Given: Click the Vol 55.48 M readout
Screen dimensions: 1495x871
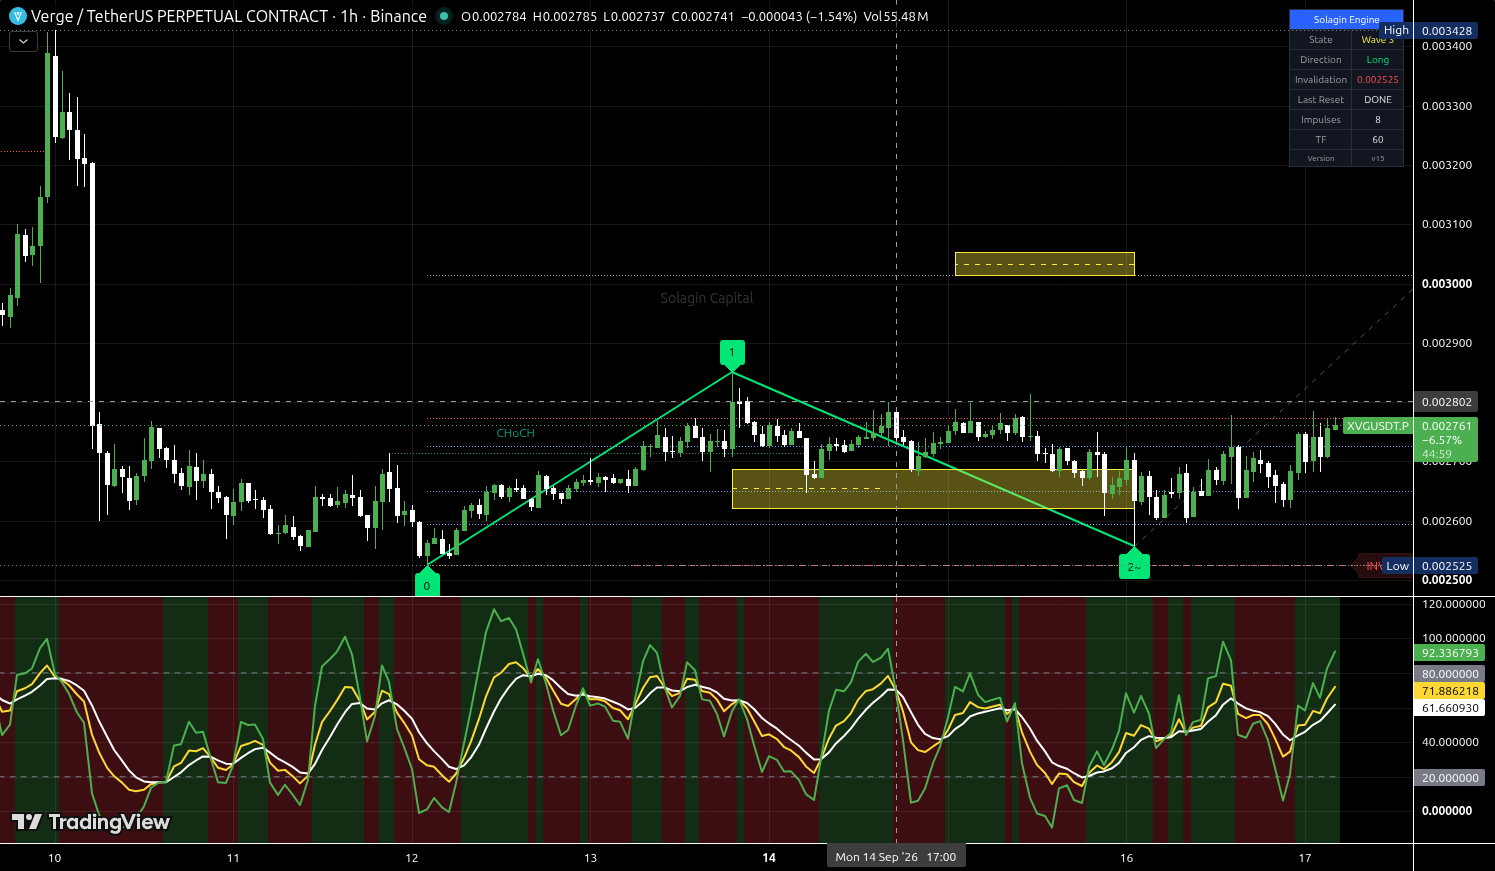Looking at the screenshot, I should [x=895, y=17].
